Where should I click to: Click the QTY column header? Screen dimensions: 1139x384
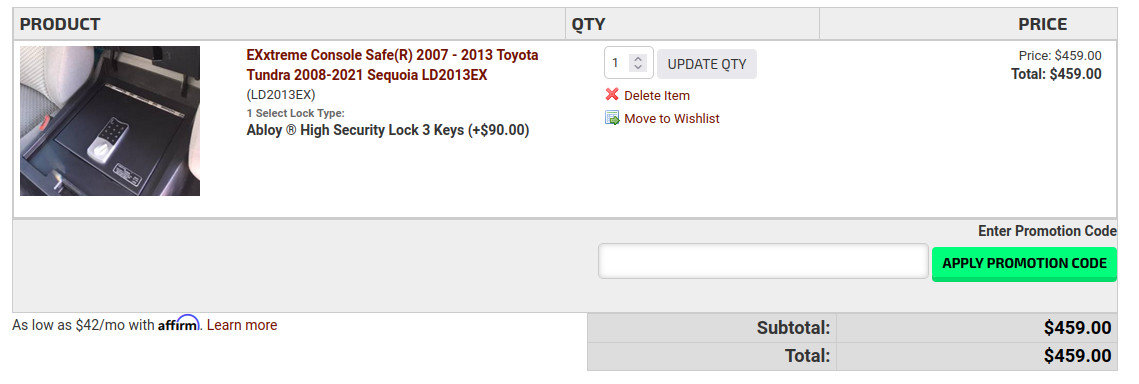coord(588,24)
